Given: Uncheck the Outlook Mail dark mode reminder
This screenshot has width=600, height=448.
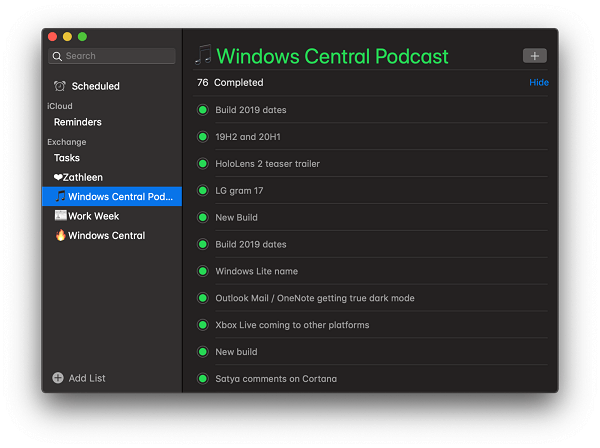Looking at the screenshot, I should click(203, 298).
